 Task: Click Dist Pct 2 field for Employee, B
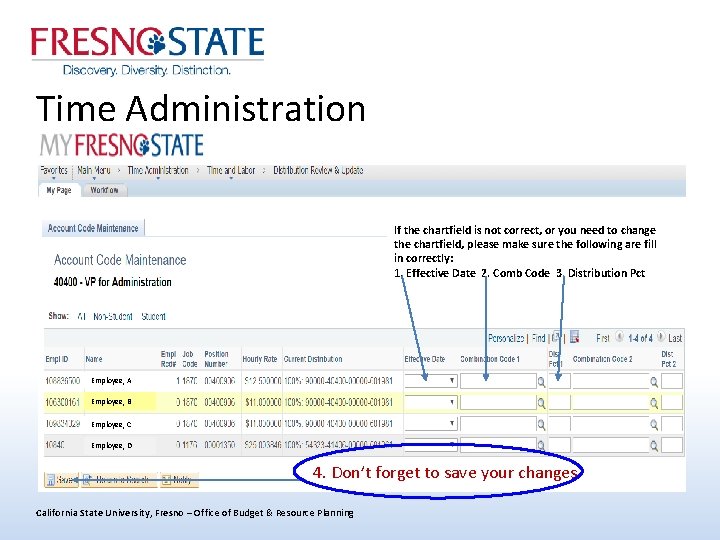(x=672, y=403)
